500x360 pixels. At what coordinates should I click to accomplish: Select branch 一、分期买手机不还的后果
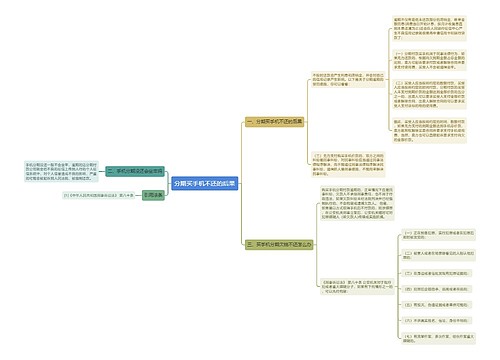click(x=275, y=122)
